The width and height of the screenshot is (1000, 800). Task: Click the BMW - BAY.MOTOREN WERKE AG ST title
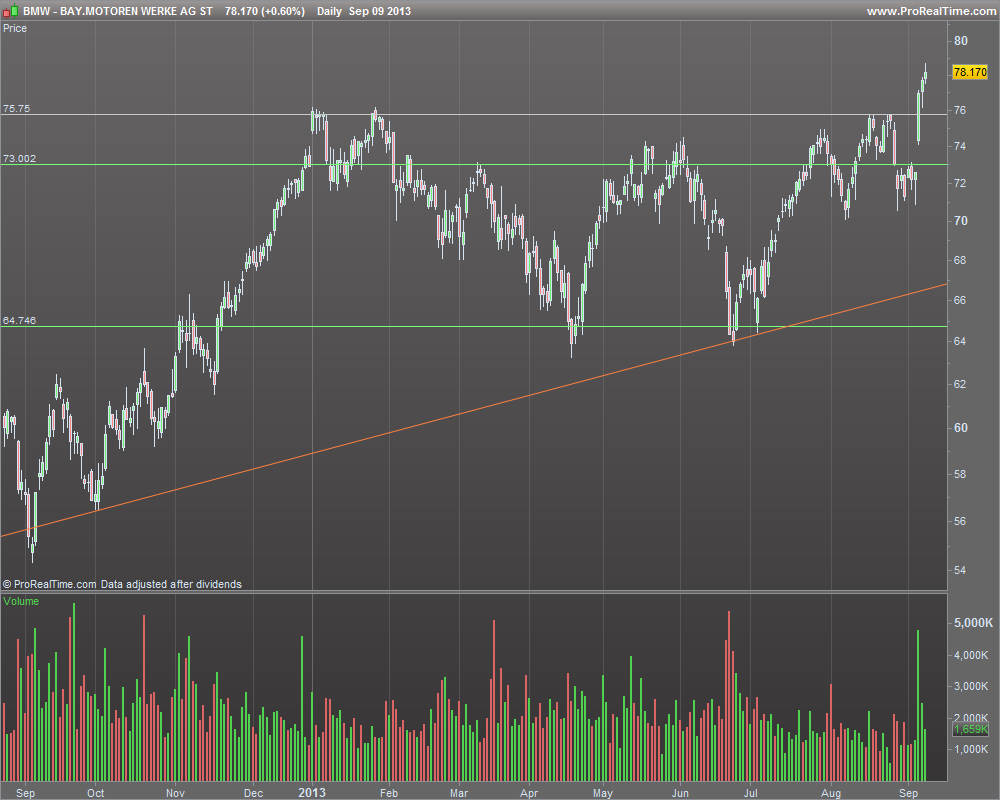pyautogui.click(x=118, y=11)
